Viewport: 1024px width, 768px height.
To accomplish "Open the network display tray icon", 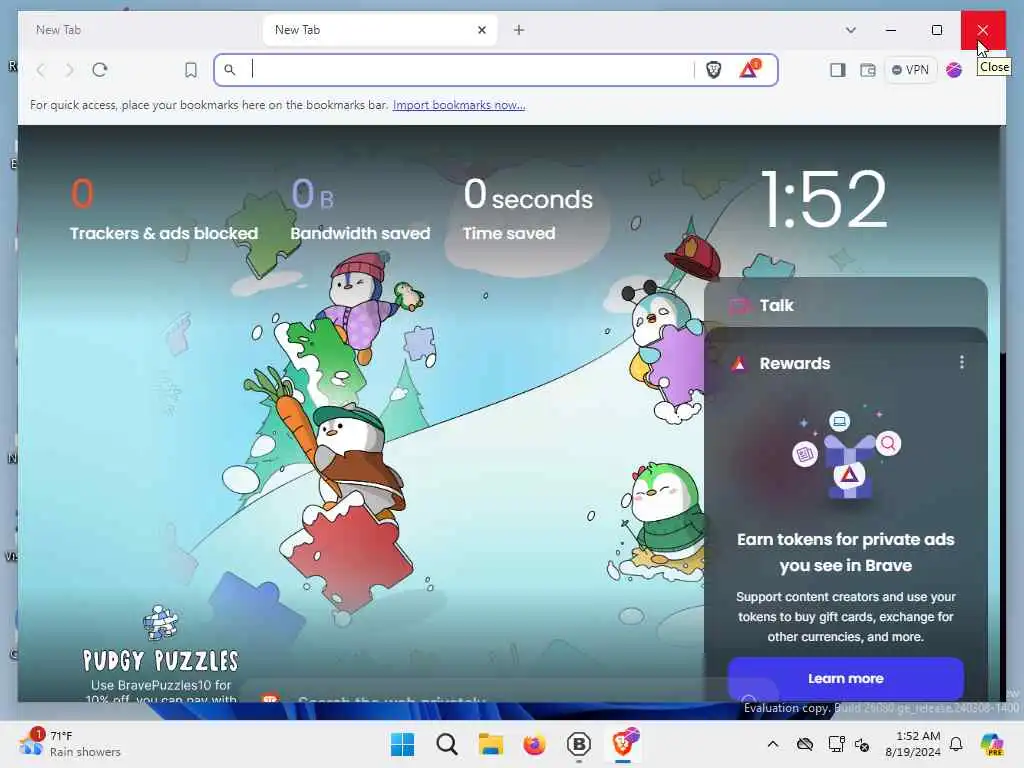I will pos(835,744).
